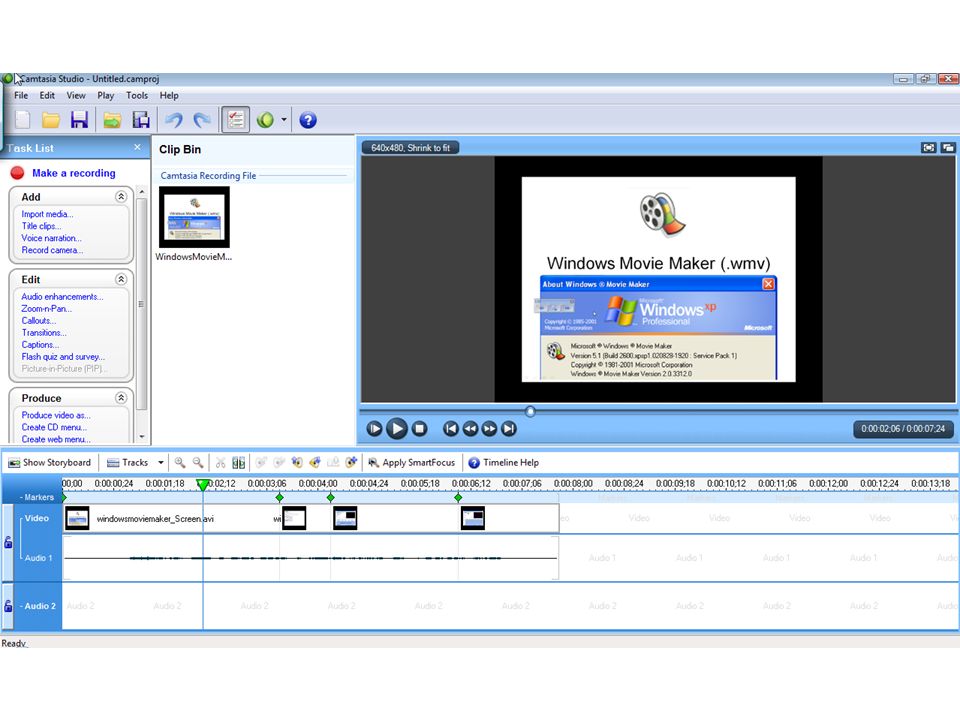Click the New Project toolbar icon
The height and width of the screenshot is (720, 960).
click(x=23, y=119)
